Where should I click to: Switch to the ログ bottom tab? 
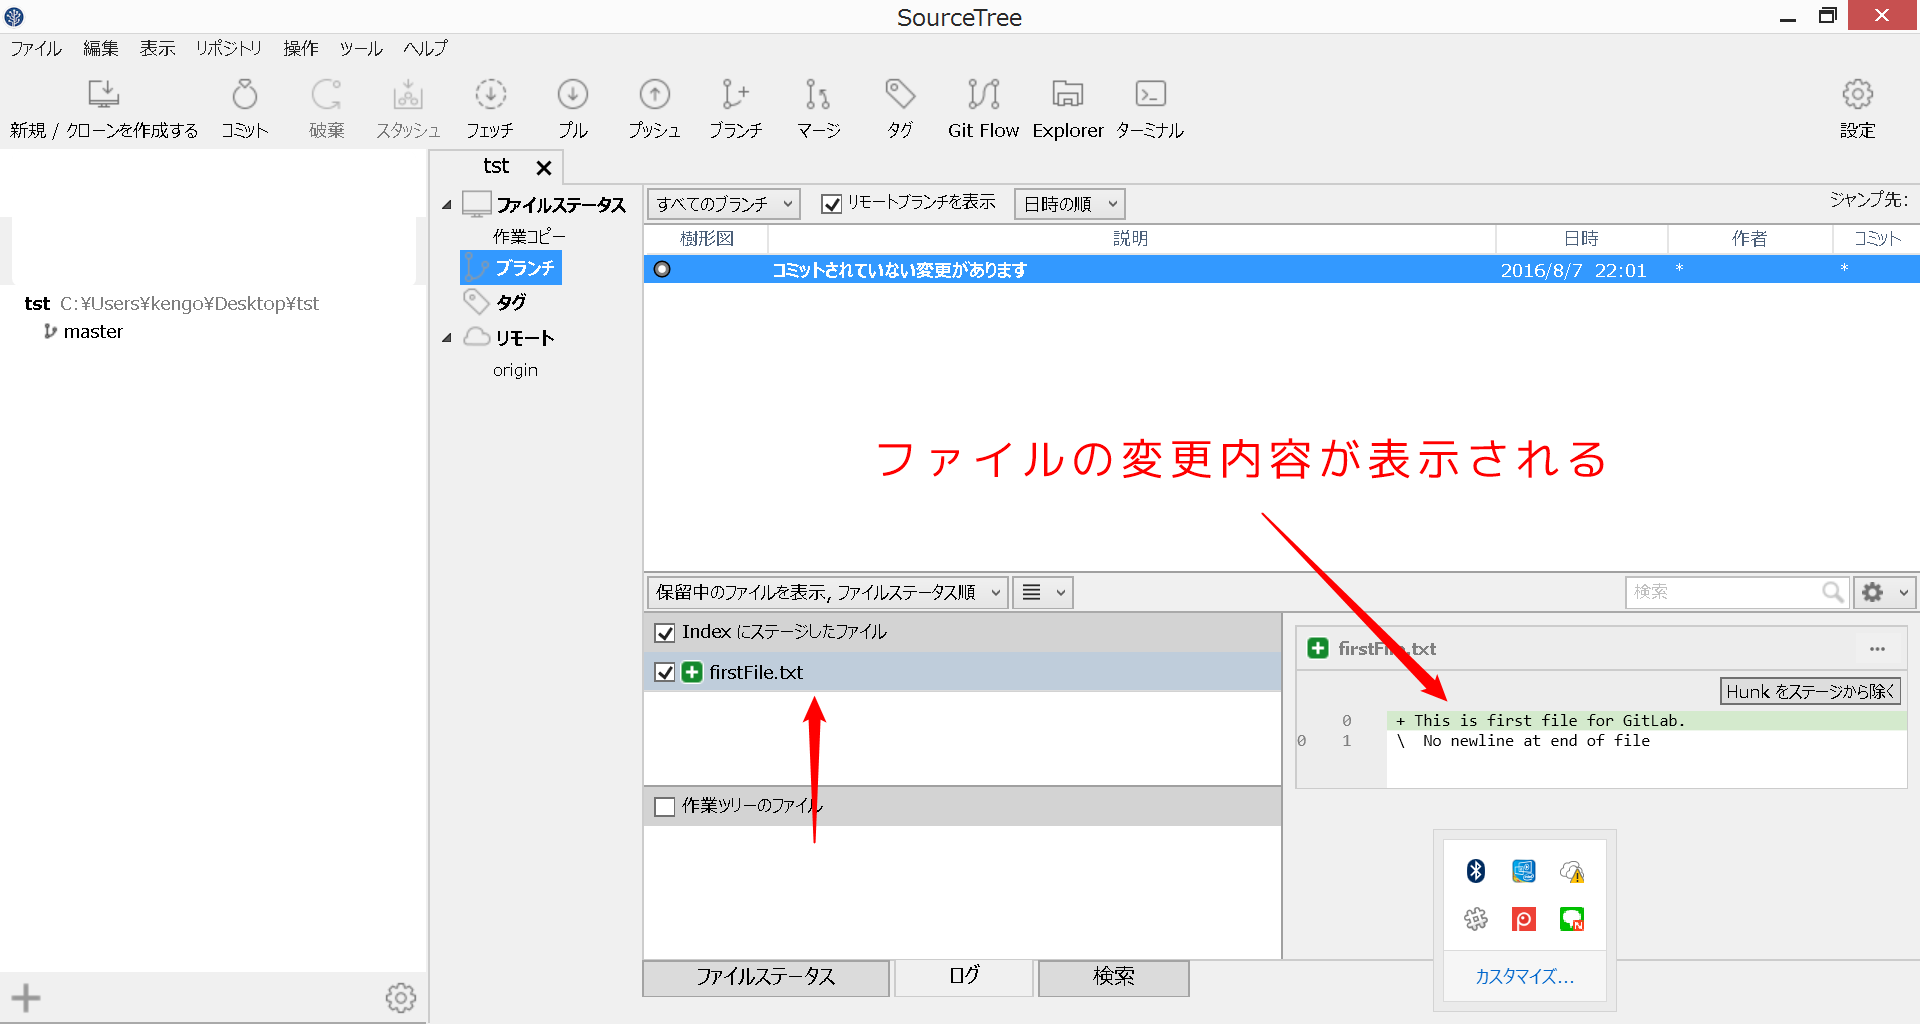coord(964,976)
